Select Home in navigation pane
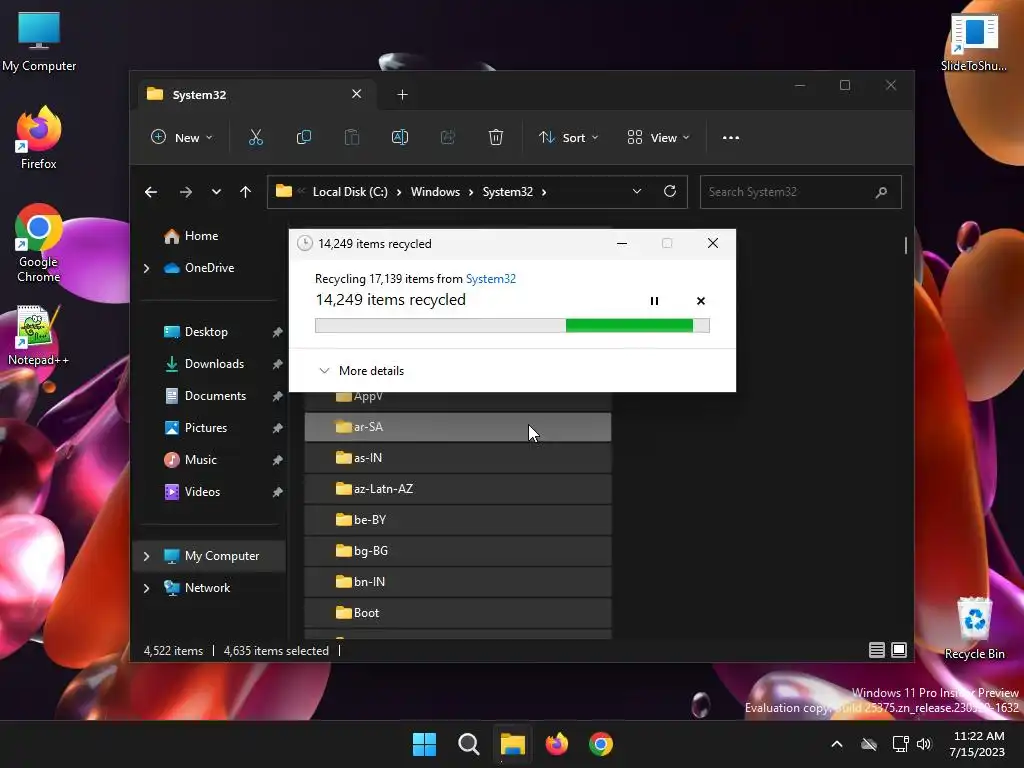Viewport: 1024px width, 768px height. (x=201, y=236)
